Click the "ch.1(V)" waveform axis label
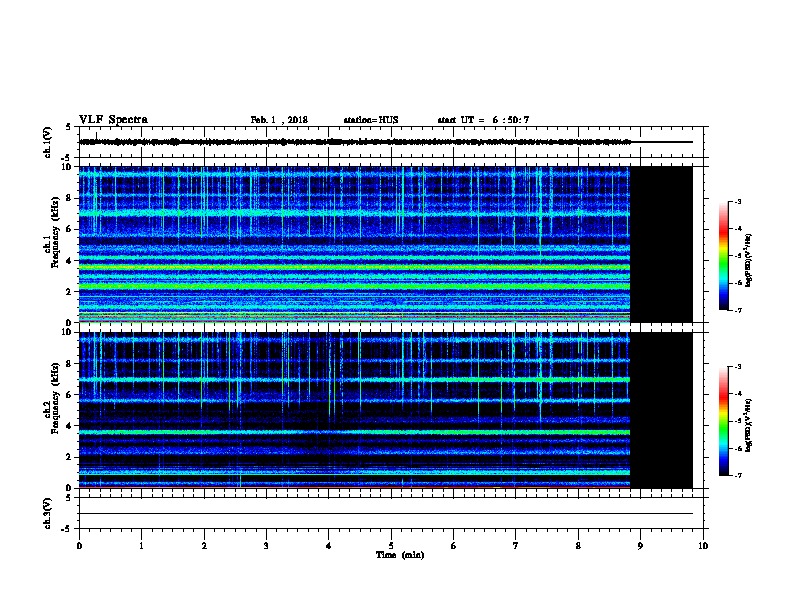The image size is (792, 612). (x=48, y=142)
